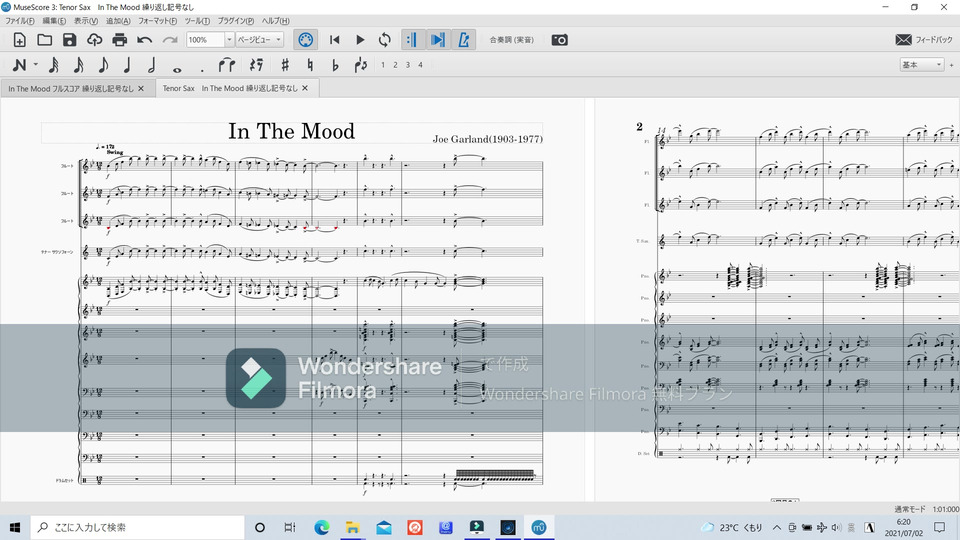Open the page view (ページビュー) dropdown
This screenshot has height=540, width=960.
click(260, 40)
